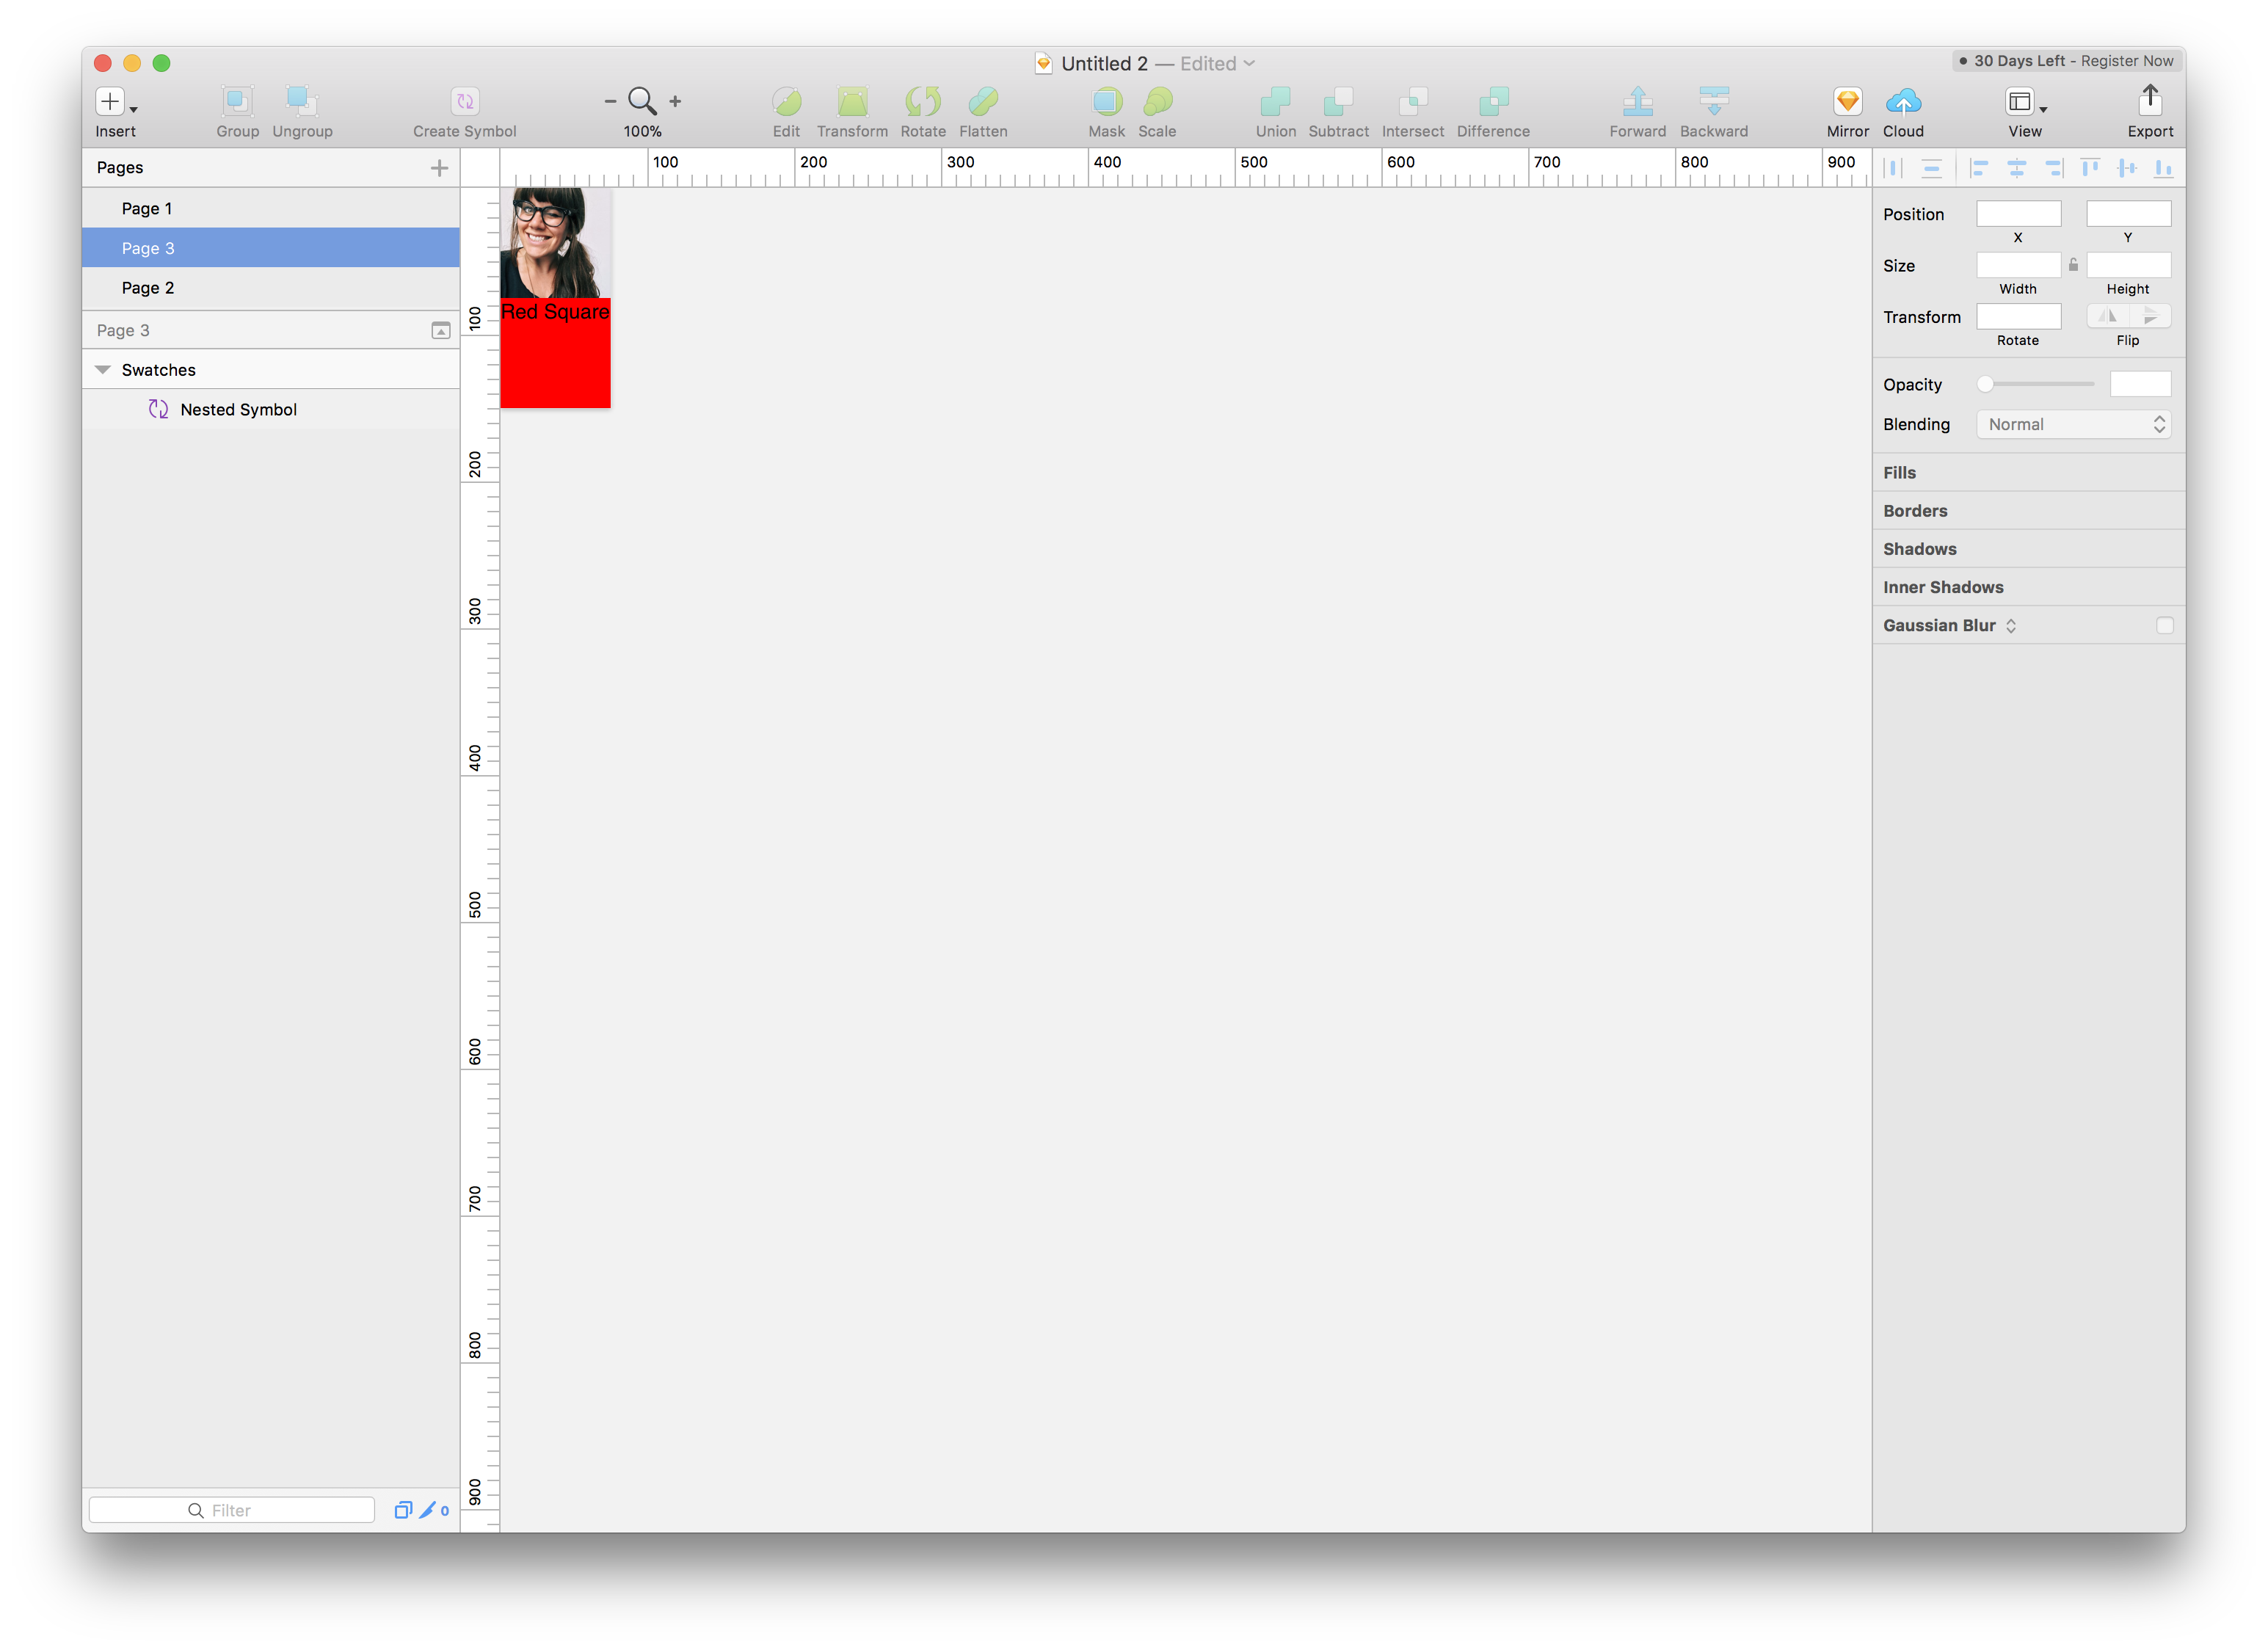Move layer Forward
Screen dimensions: 2268x1650
(x=1638, y=101)
